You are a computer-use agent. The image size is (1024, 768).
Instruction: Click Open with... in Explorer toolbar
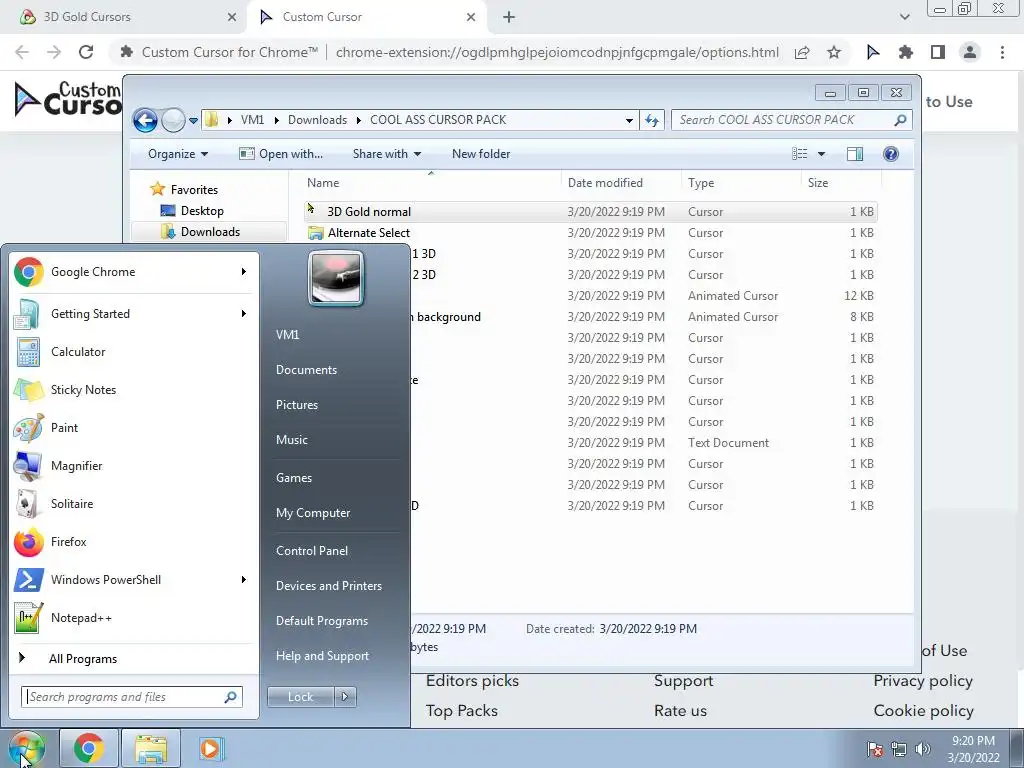[281, 154]
